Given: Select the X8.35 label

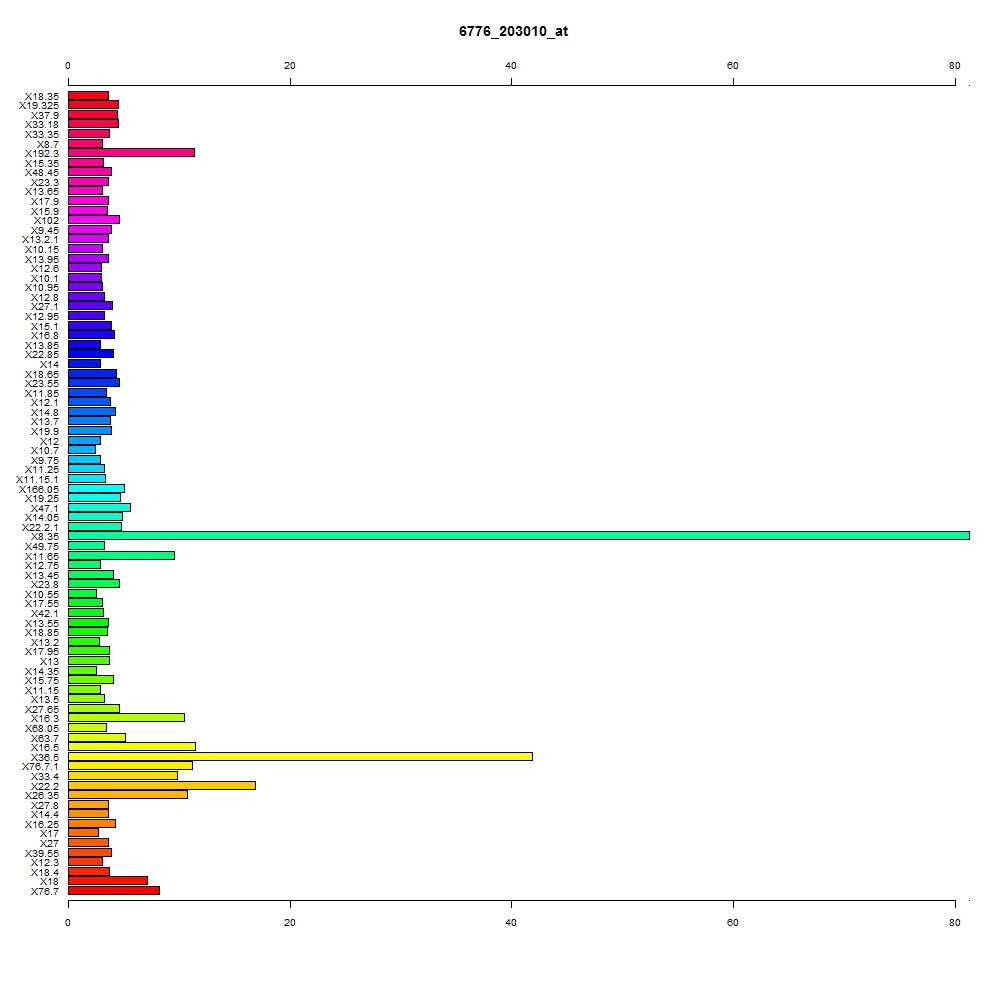Looking at the screenshot, I should click(45, 537).
